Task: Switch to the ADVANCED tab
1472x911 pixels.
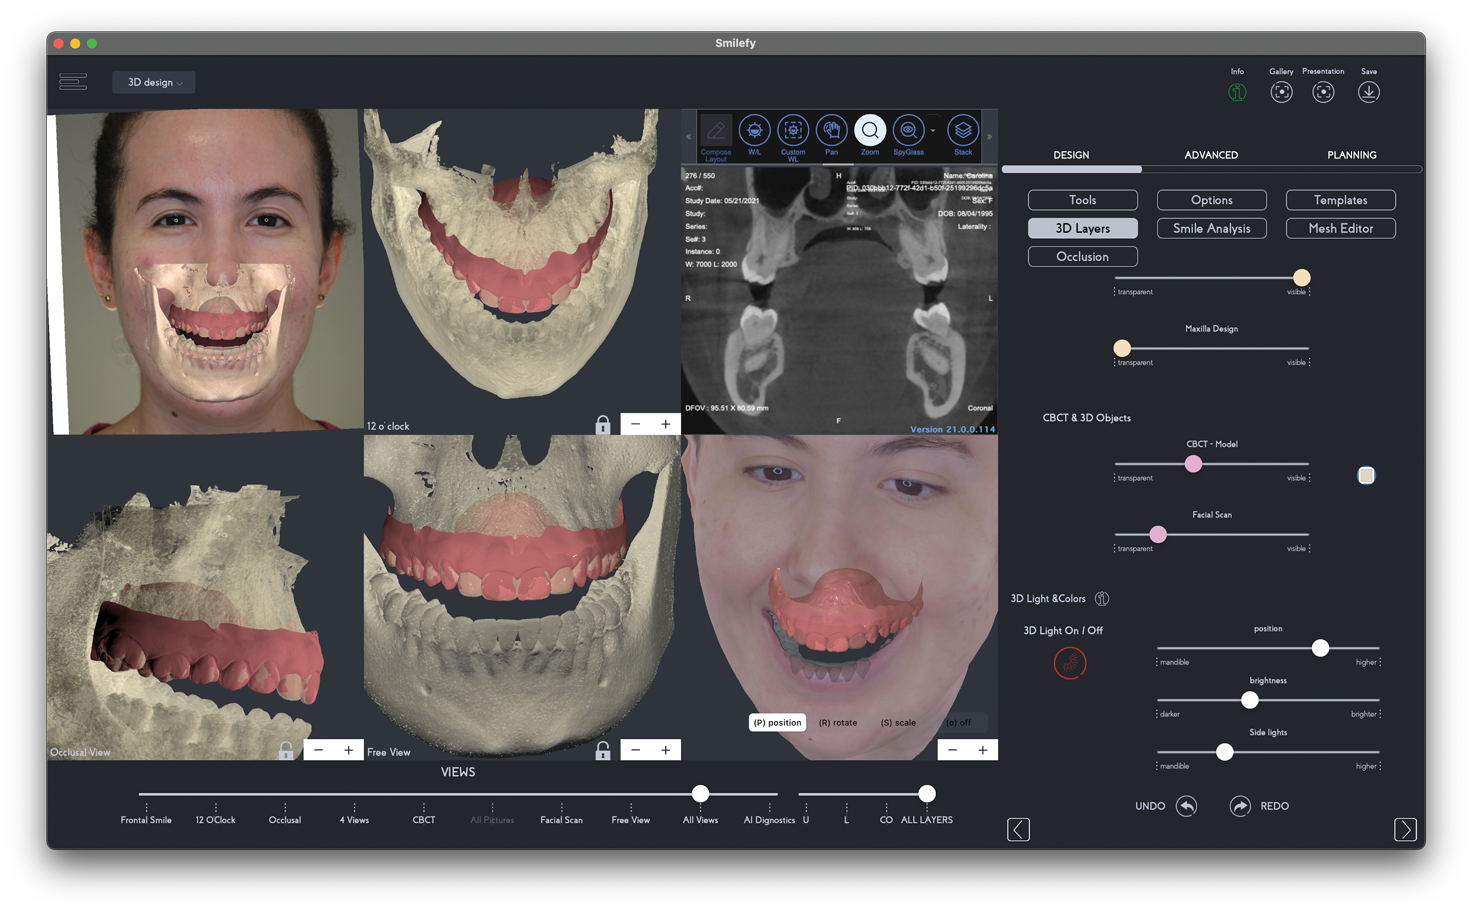Action: 1211,155
